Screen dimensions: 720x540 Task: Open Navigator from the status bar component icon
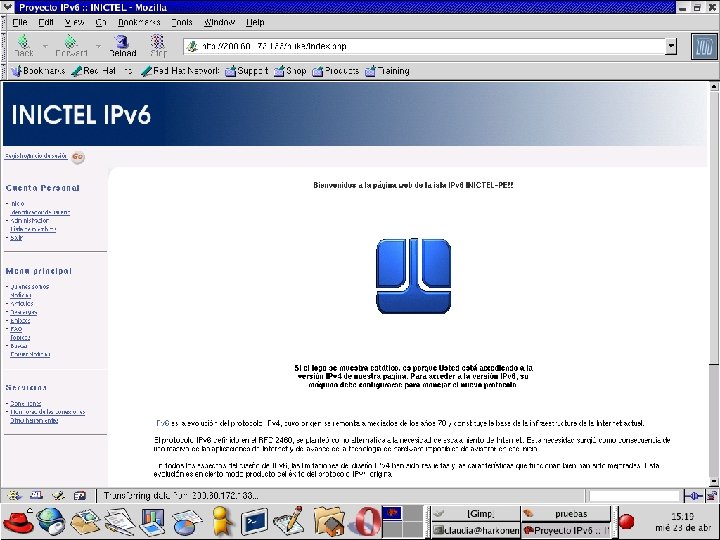point(14,495)
